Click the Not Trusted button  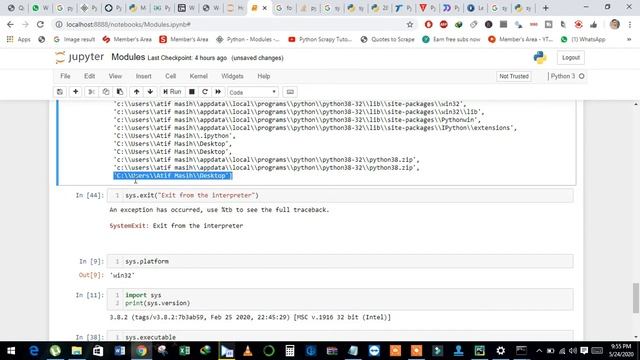coord(514,76)
